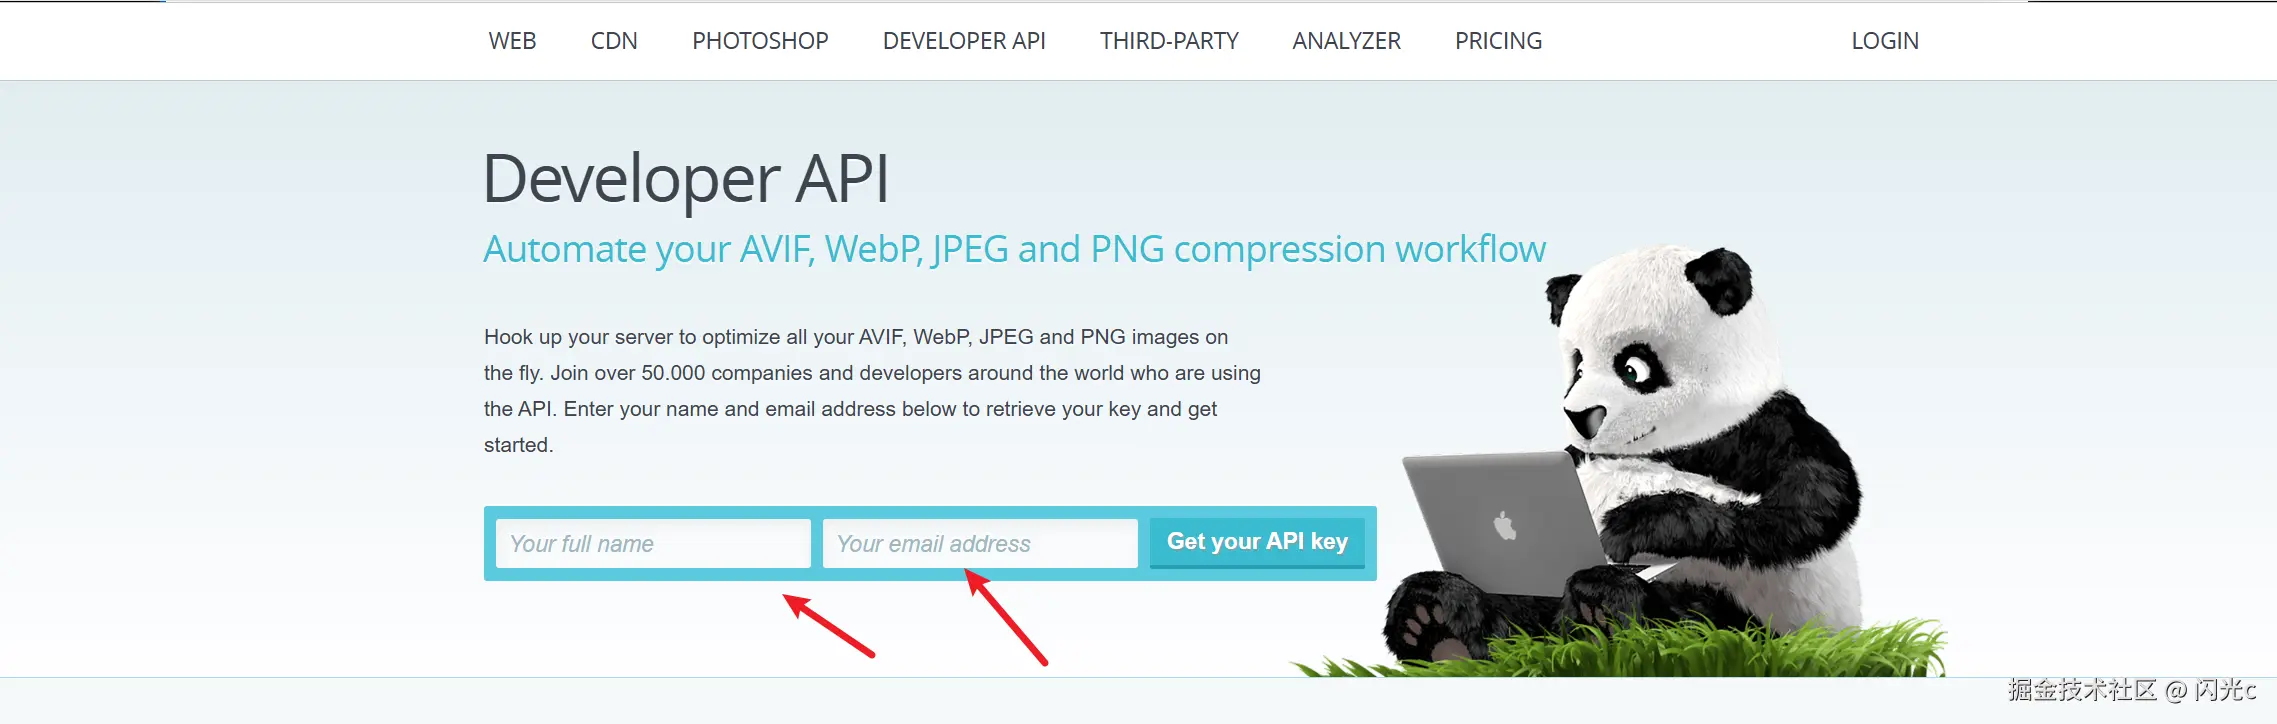
Task: Open the WEB navigation item
Action: tap(512, 41)
